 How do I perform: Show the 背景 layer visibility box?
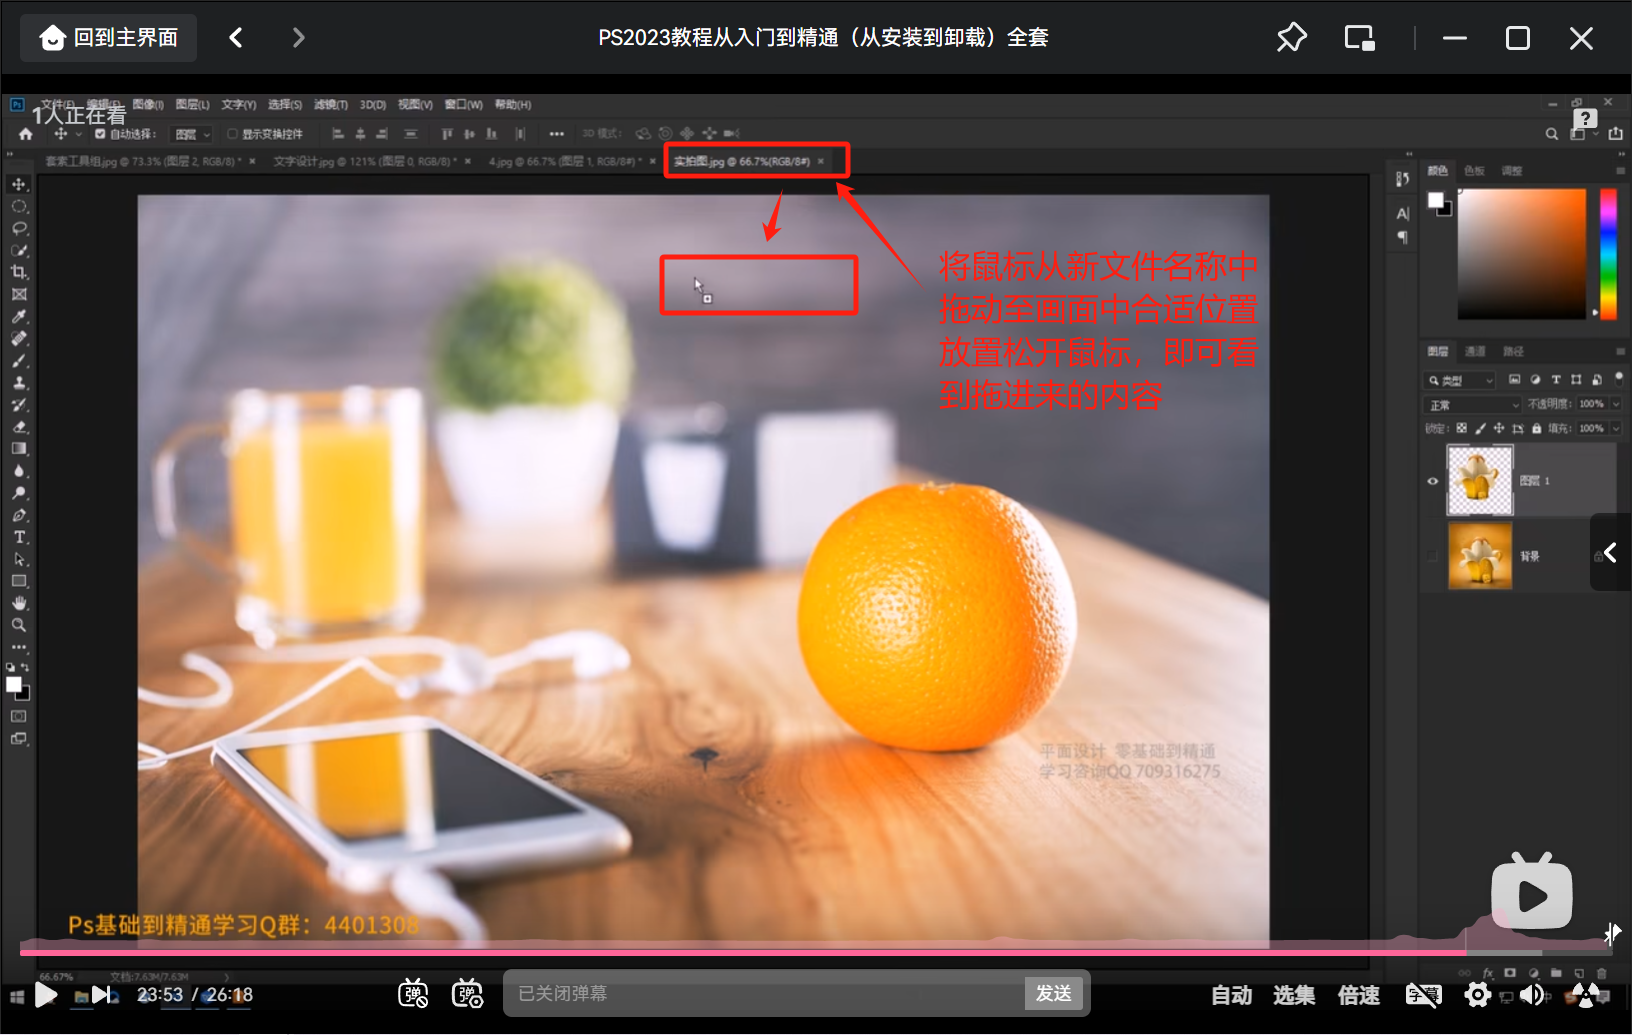coord(1432,556)
